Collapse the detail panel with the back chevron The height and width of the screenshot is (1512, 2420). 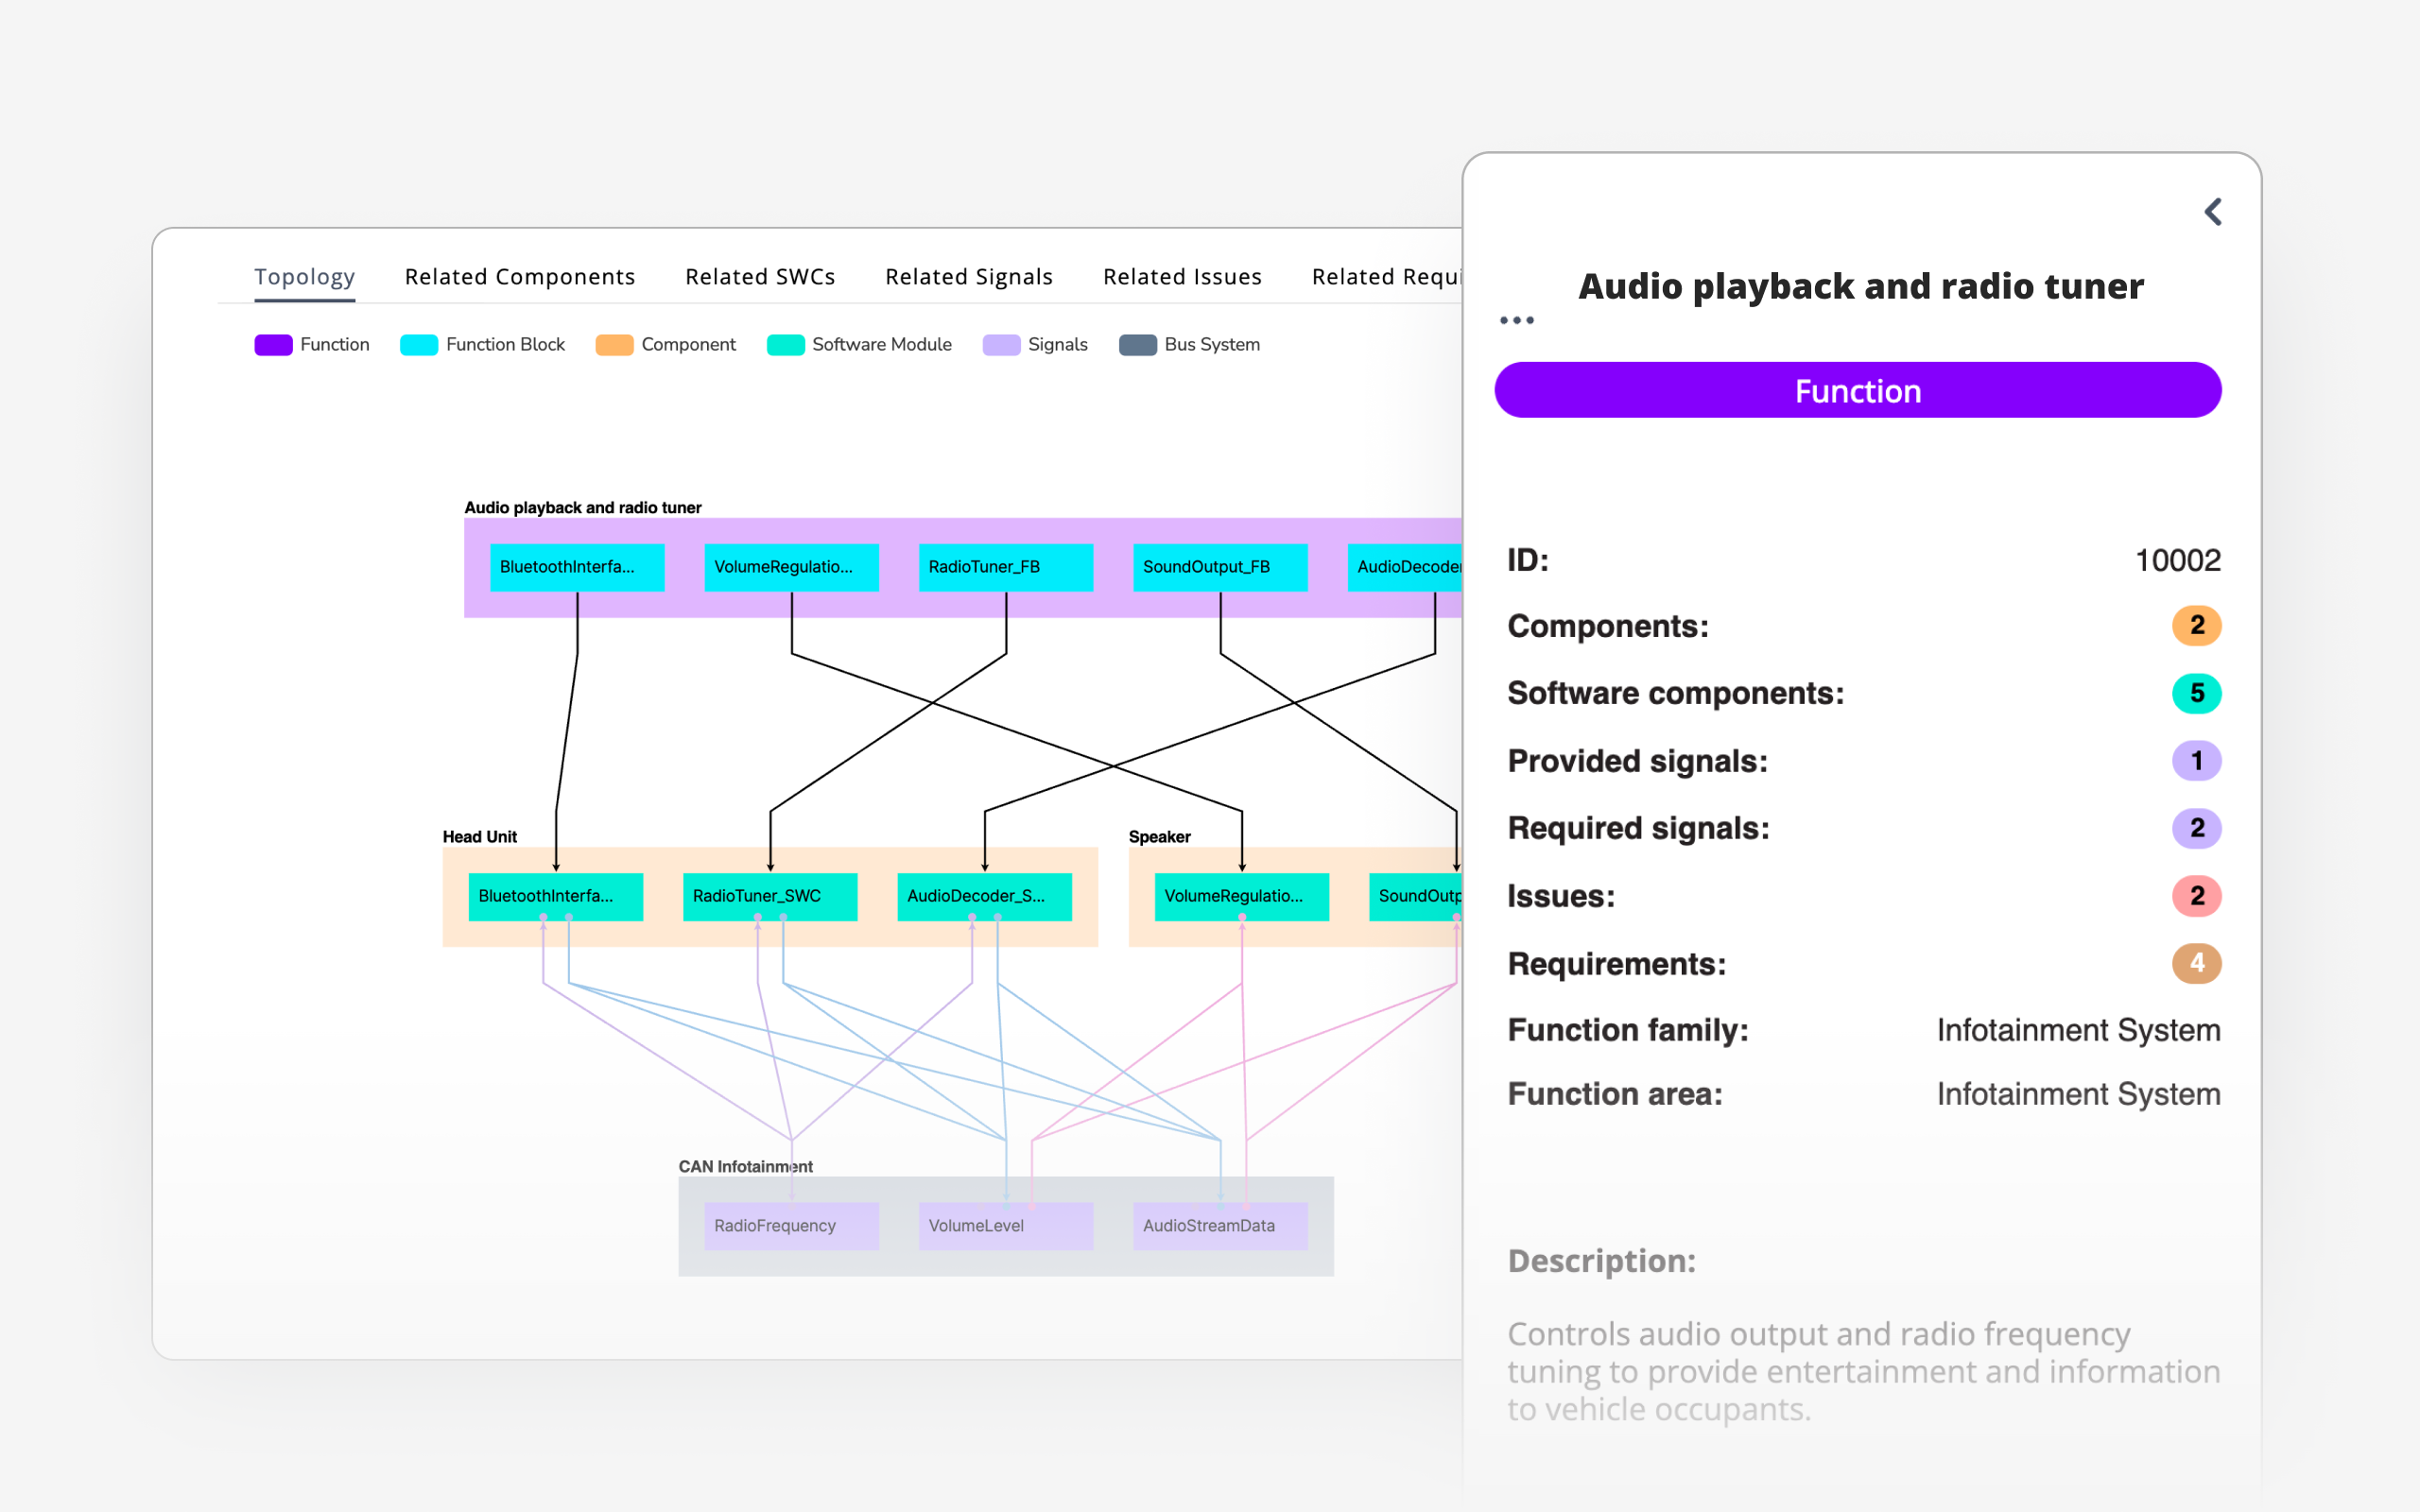pos(2212,211)
